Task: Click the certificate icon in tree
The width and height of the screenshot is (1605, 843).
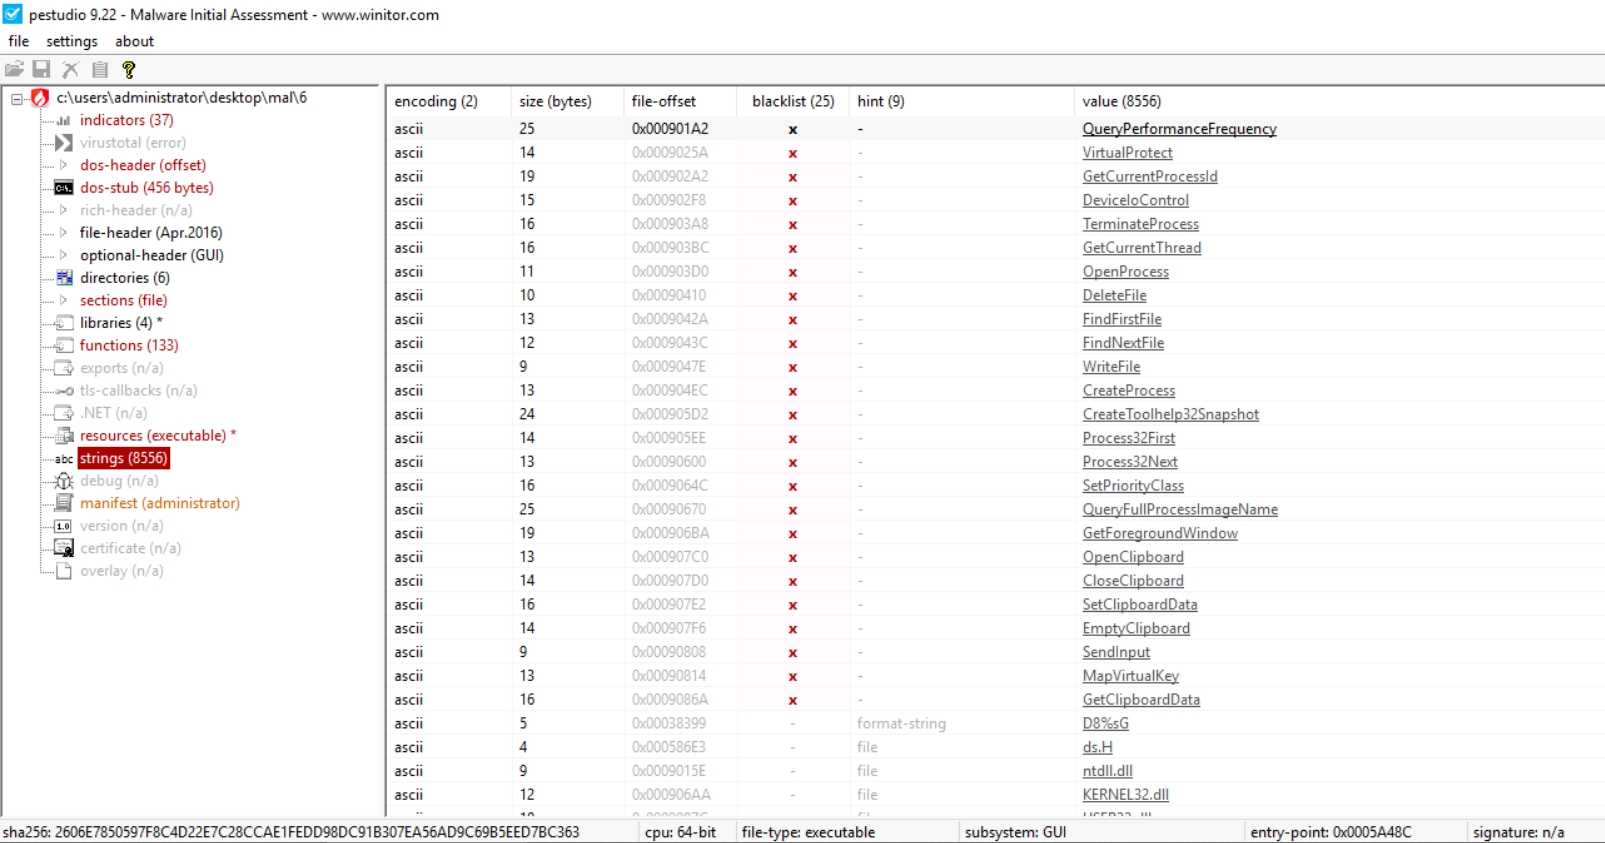Action: point(64,548)
